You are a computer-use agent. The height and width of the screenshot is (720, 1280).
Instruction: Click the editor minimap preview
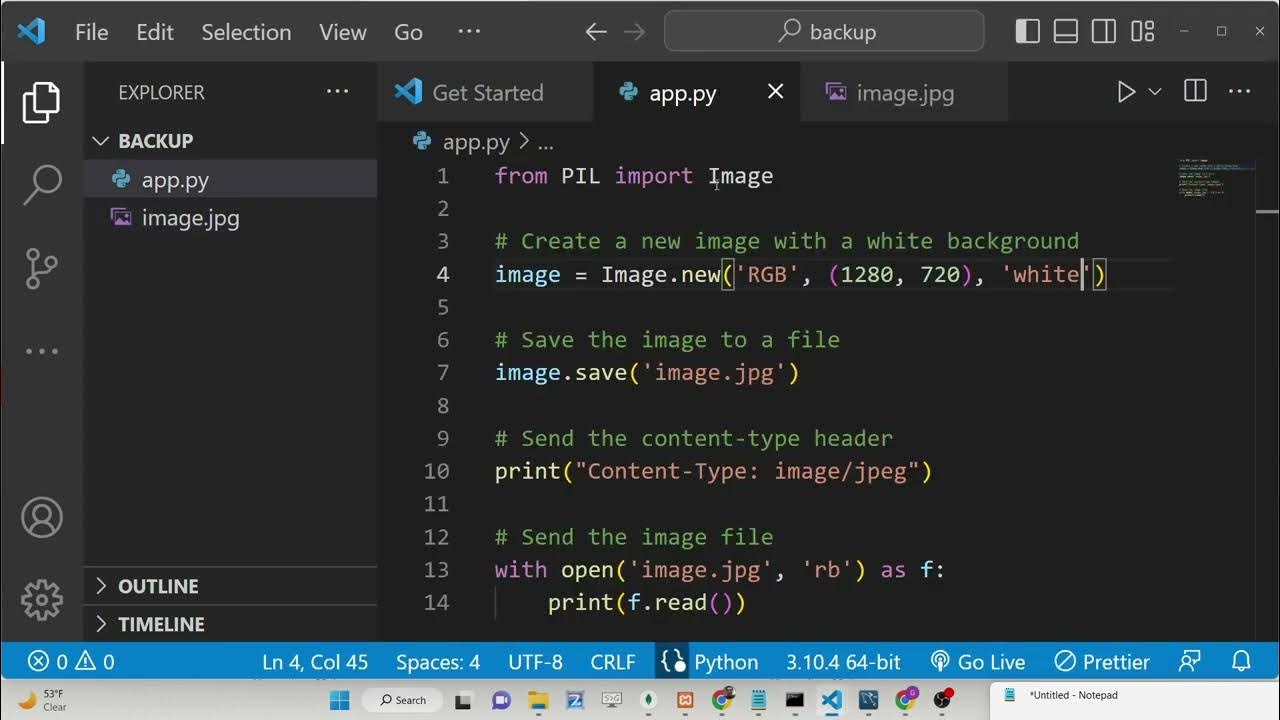click(x=1214, y=178)
